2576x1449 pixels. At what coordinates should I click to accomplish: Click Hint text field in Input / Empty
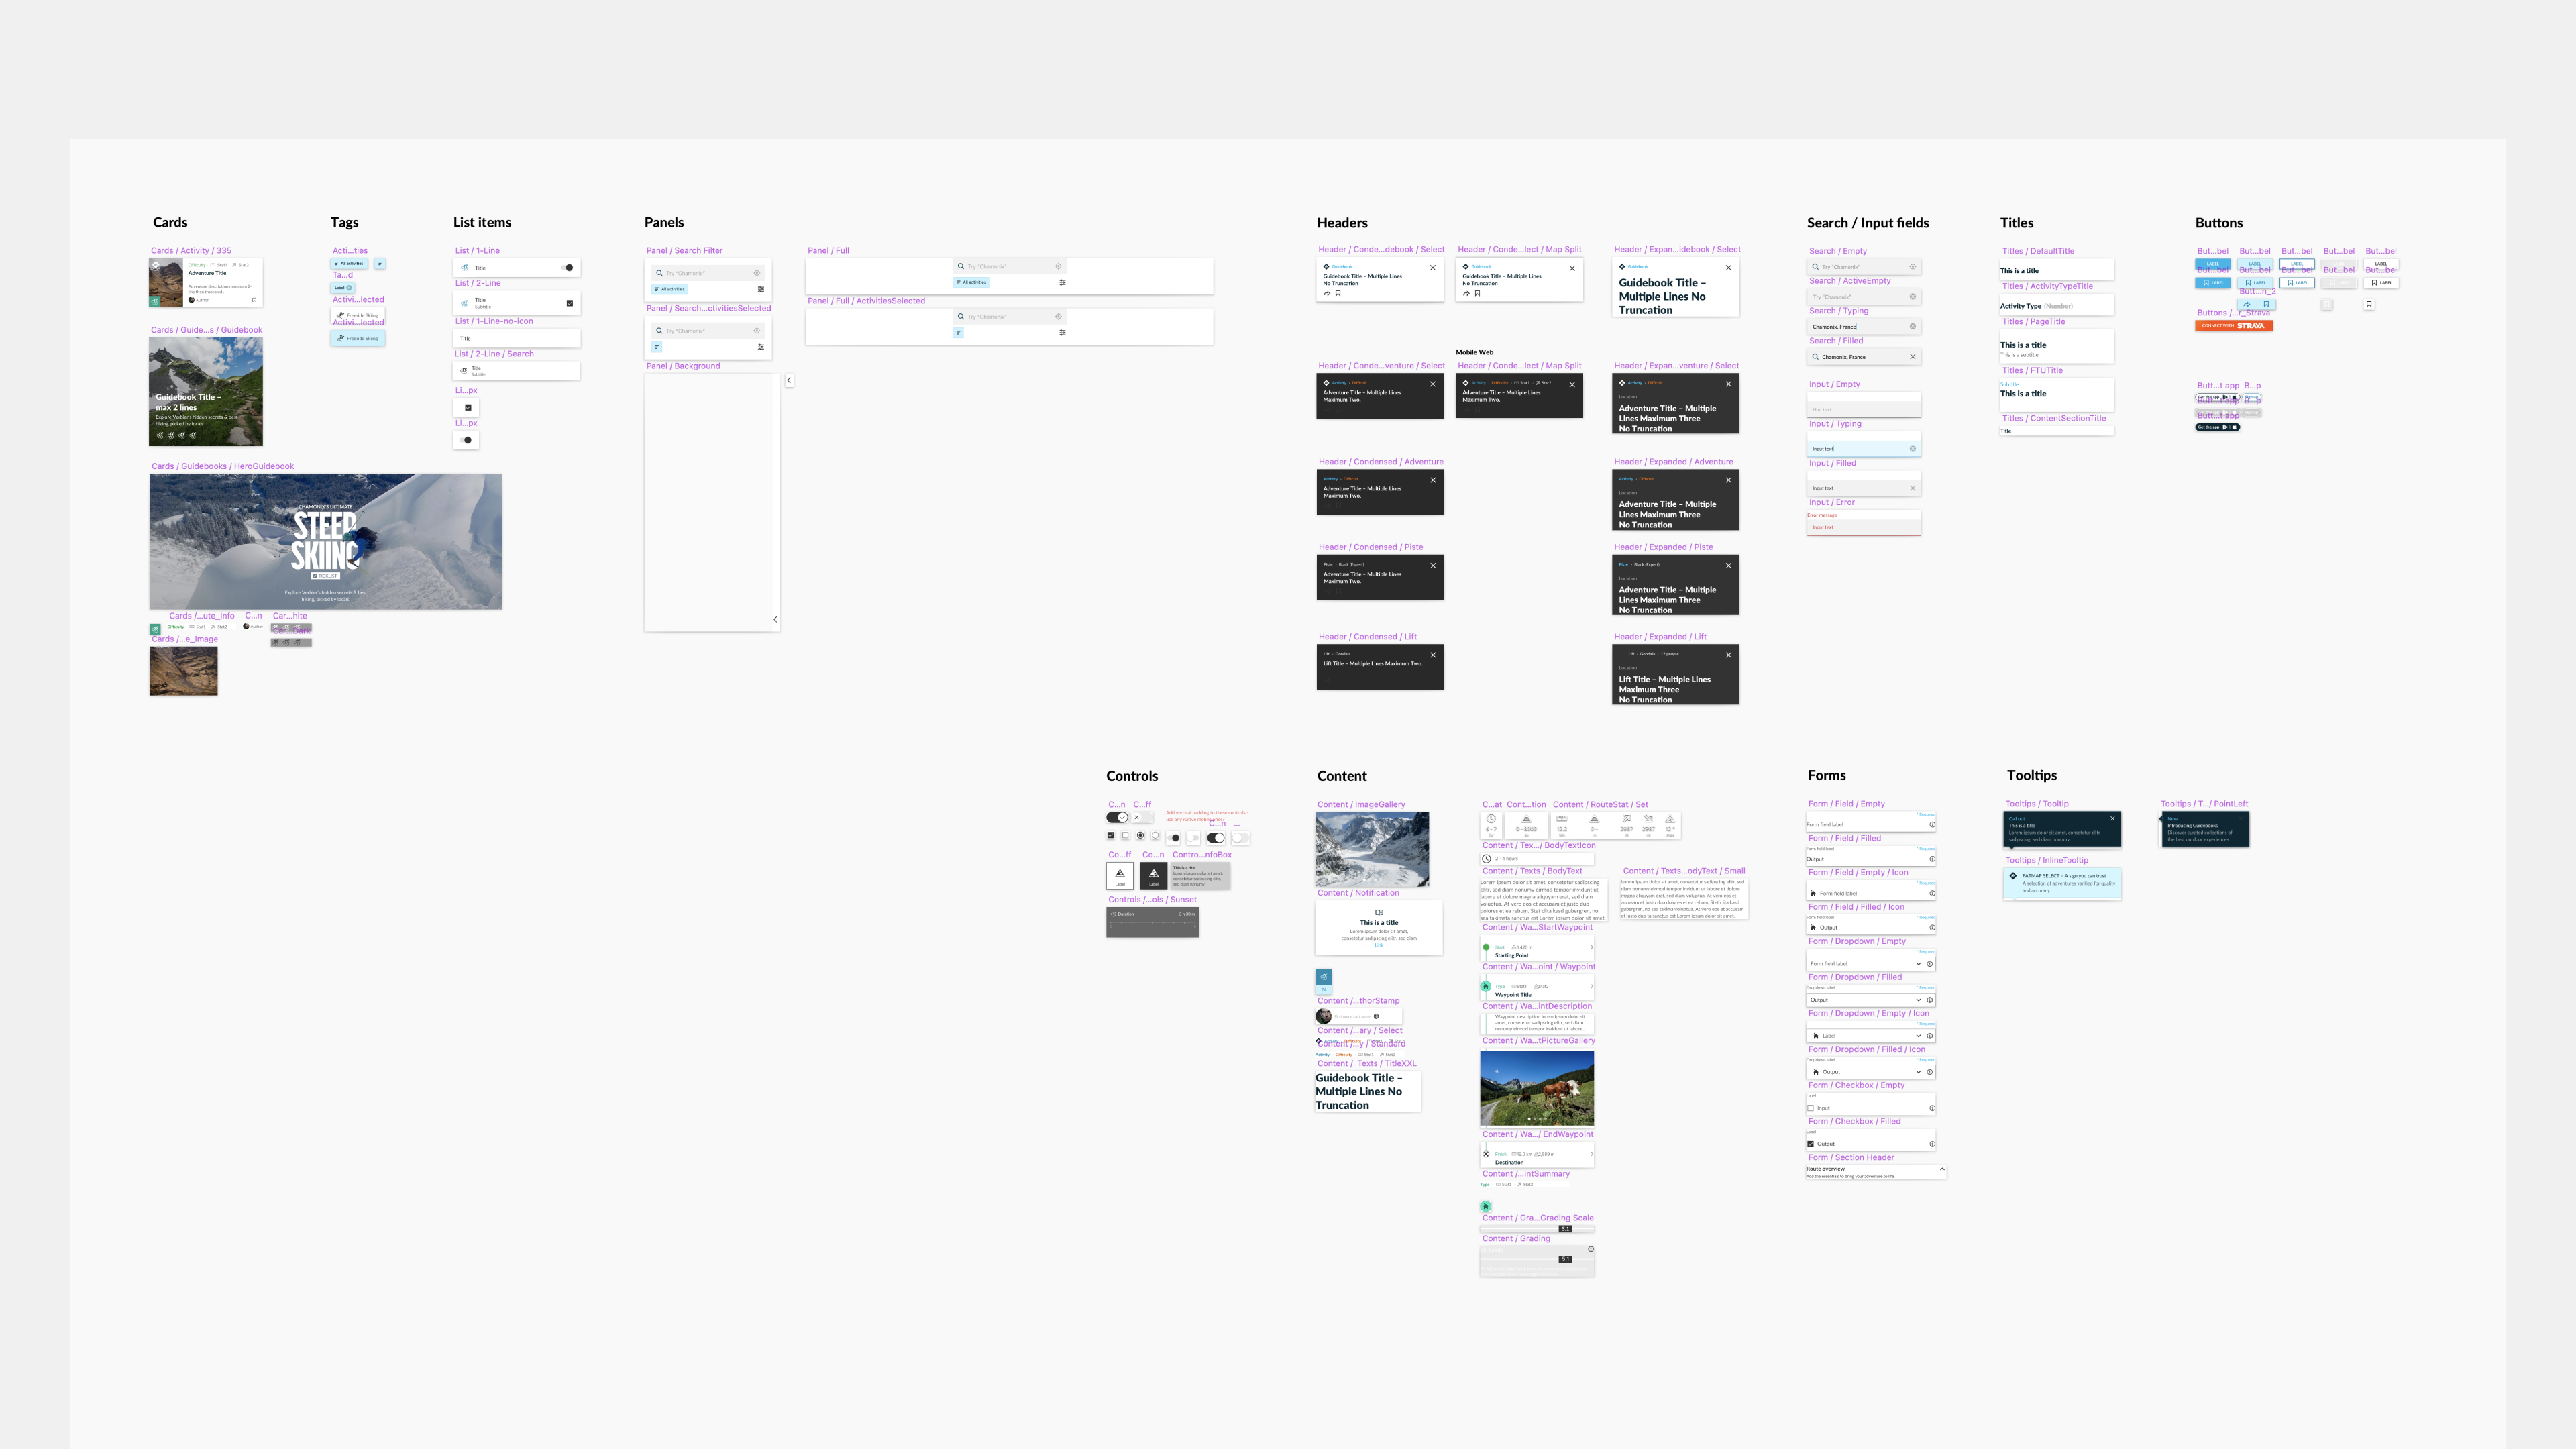point(1863,409)
